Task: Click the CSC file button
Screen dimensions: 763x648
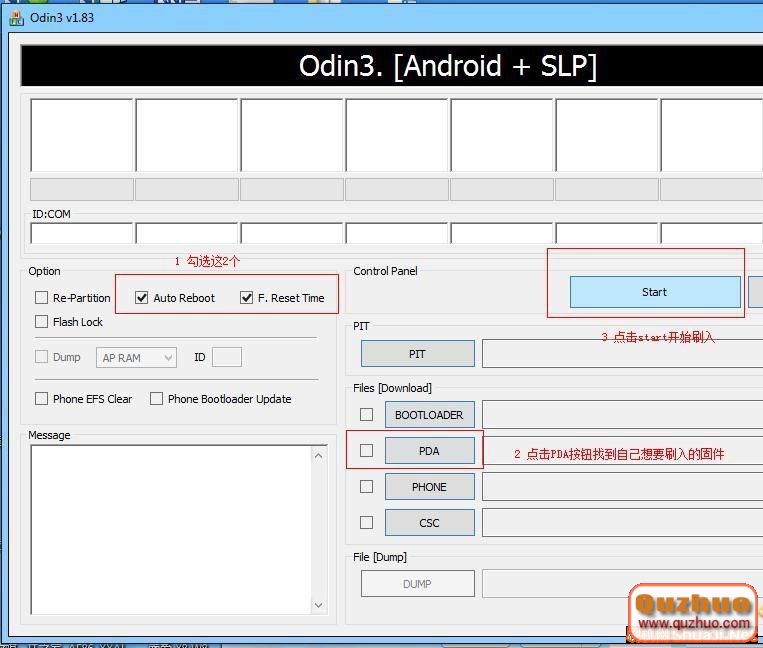Action: (429, 523)
